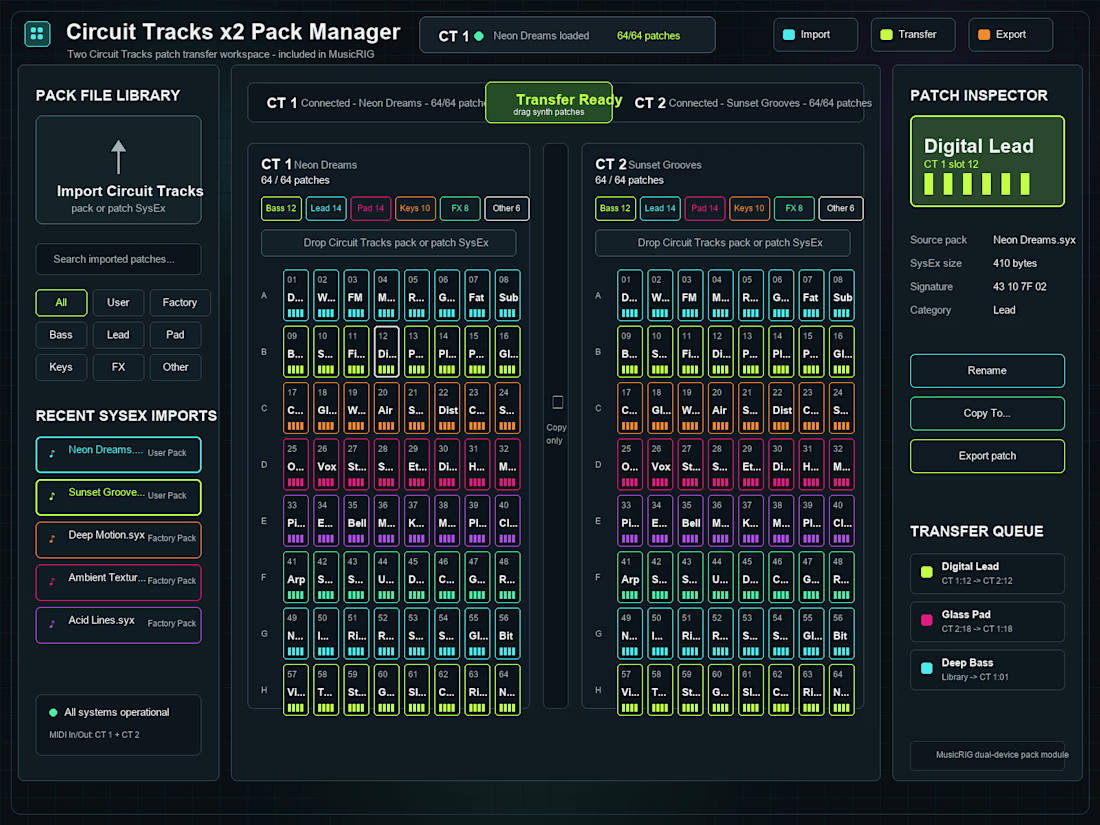Click the green Transfer indicator icon
The image size is (1100, 825).
[886, 34]
